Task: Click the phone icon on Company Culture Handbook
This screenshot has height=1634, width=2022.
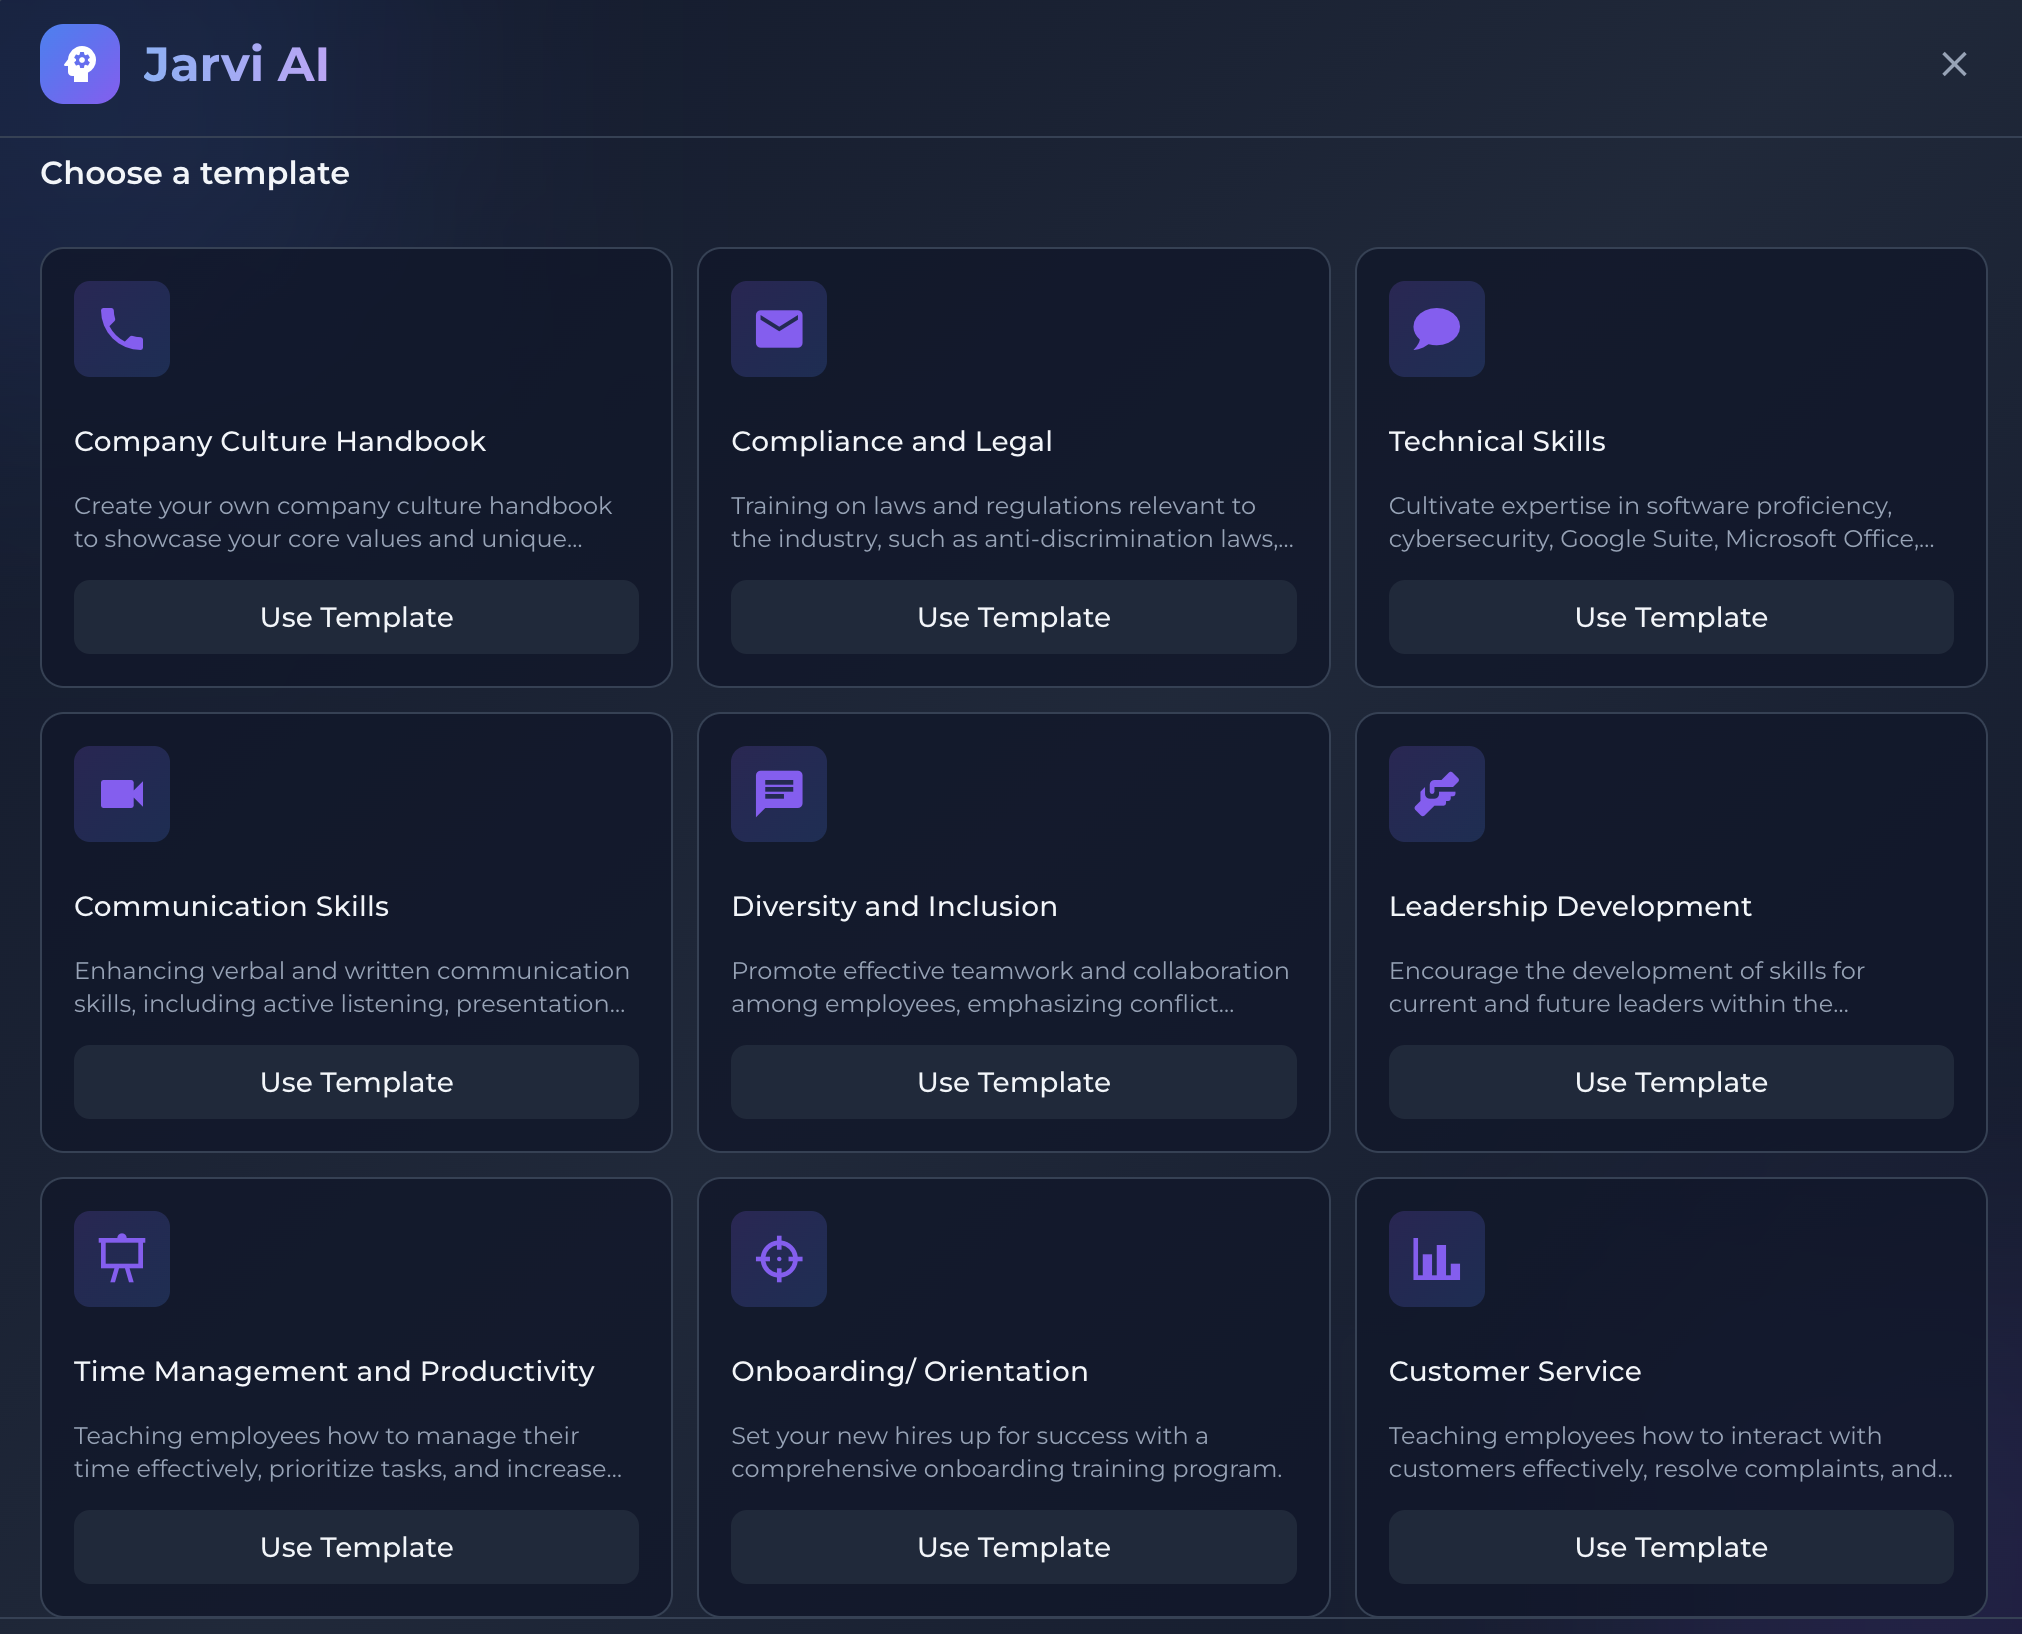Action: click(122, 329)
